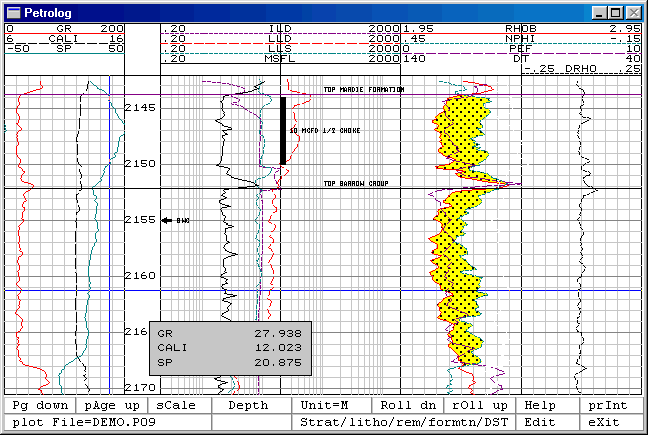Click the gray GR/CALI/SP readout box
The height and width of the screenshot is (435, 648).
230,348
